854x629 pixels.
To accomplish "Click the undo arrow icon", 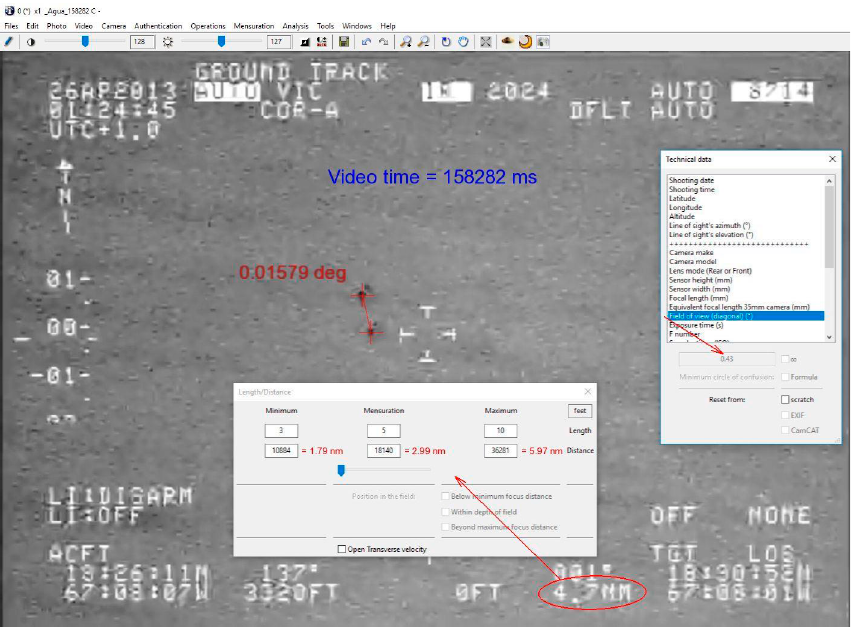I will (x=366, y=42).
